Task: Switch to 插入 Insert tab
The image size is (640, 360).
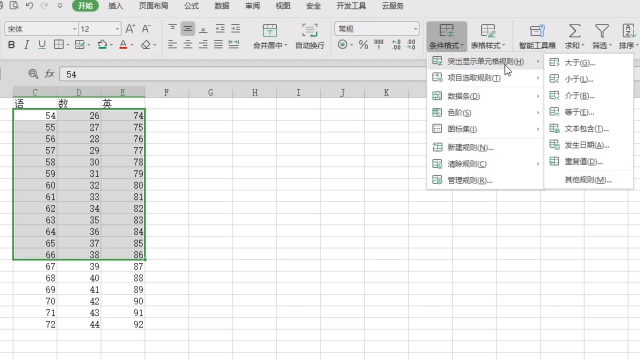Action: tap(116, 6)
